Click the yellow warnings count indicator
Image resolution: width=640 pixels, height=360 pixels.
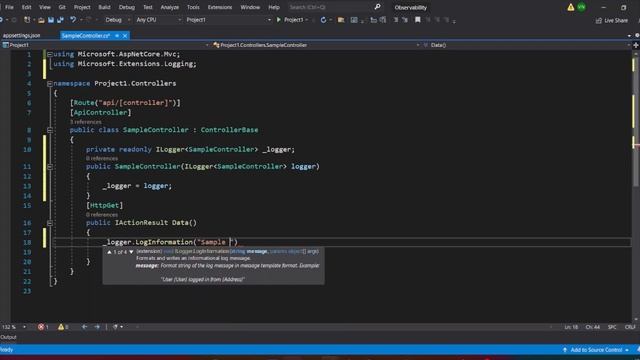point(63,327)
